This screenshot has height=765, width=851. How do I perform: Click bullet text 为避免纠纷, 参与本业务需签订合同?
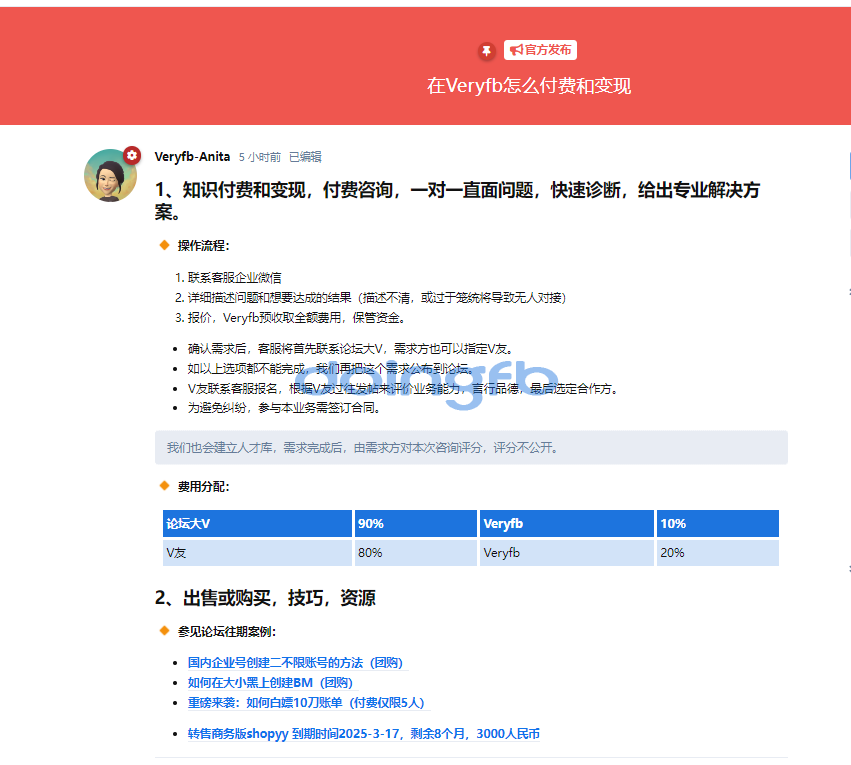tap(283, 408)
